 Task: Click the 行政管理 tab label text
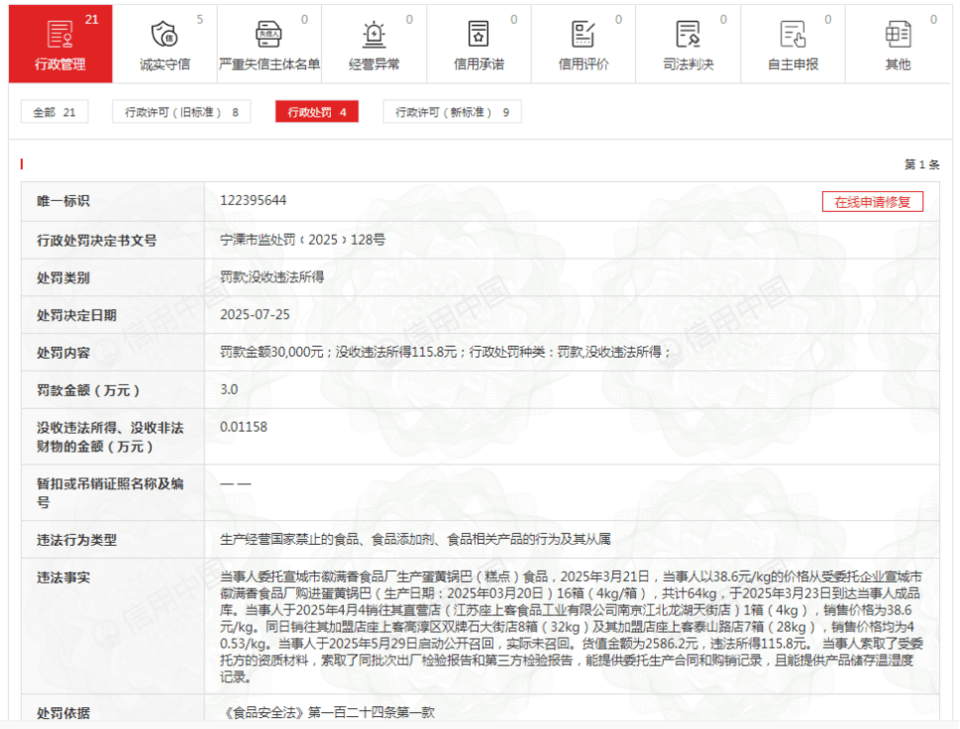[60, 65]
